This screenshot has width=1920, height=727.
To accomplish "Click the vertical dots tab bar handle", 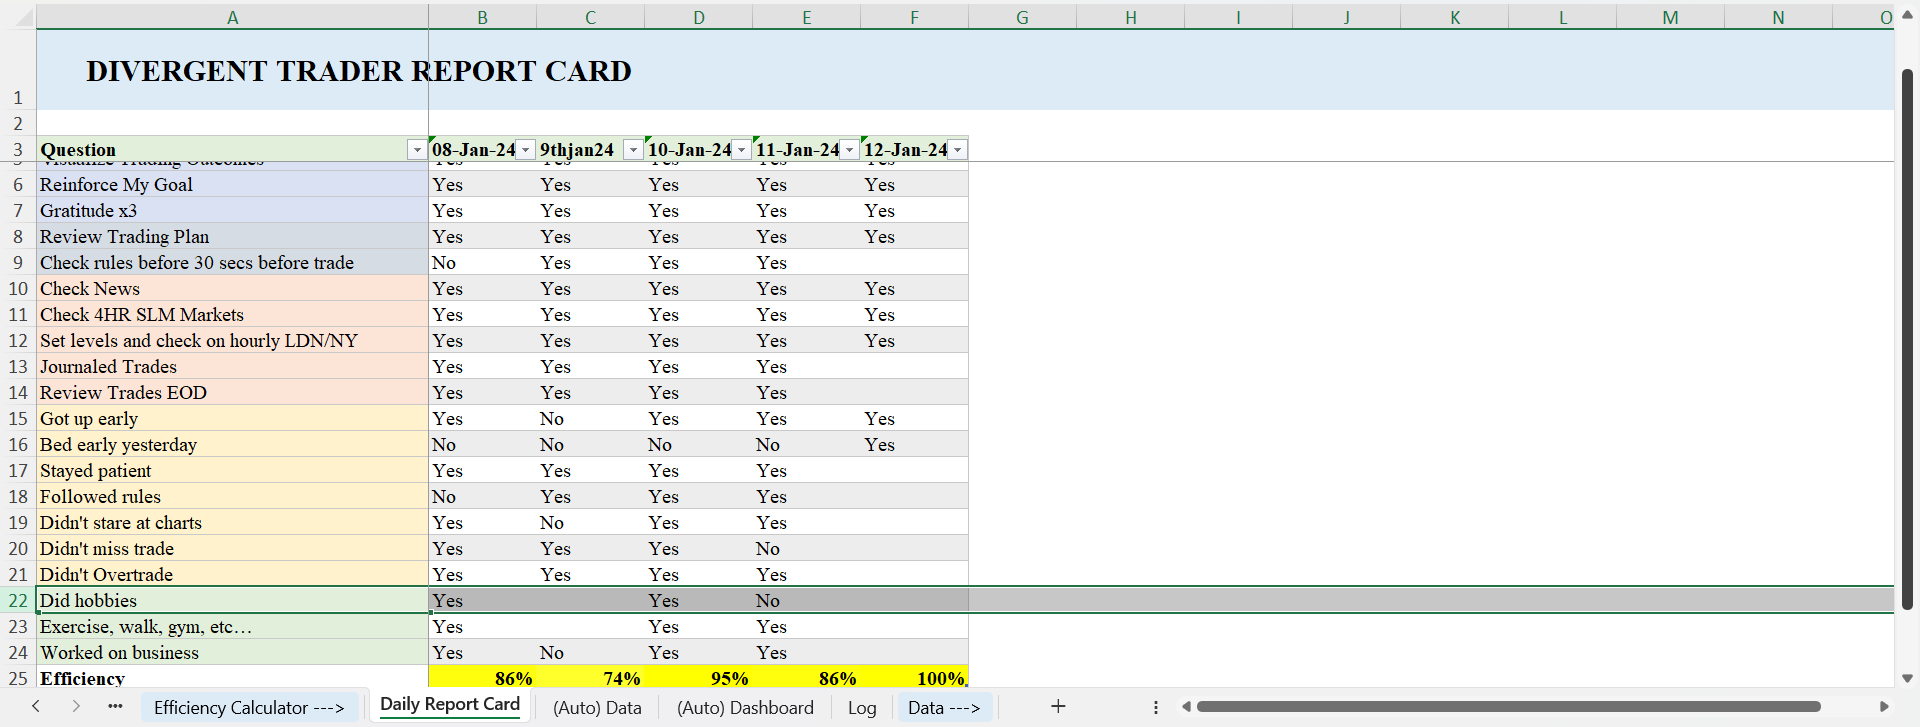I will (x=1156, y=707).
